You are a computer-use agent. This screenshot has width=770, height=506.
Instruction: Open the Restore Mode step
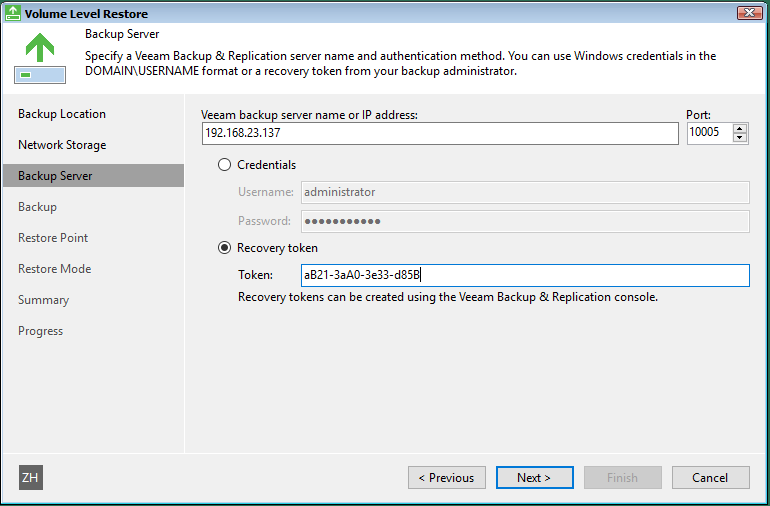click(x=55, y=269)
